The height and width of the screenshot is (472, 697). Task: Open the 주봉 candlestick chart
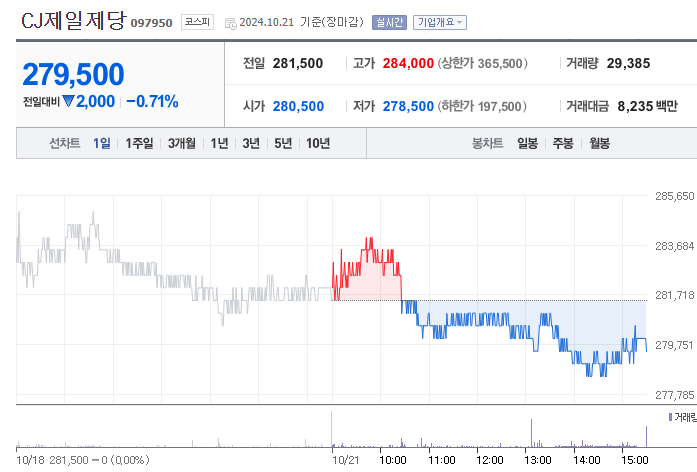(563, 143)
